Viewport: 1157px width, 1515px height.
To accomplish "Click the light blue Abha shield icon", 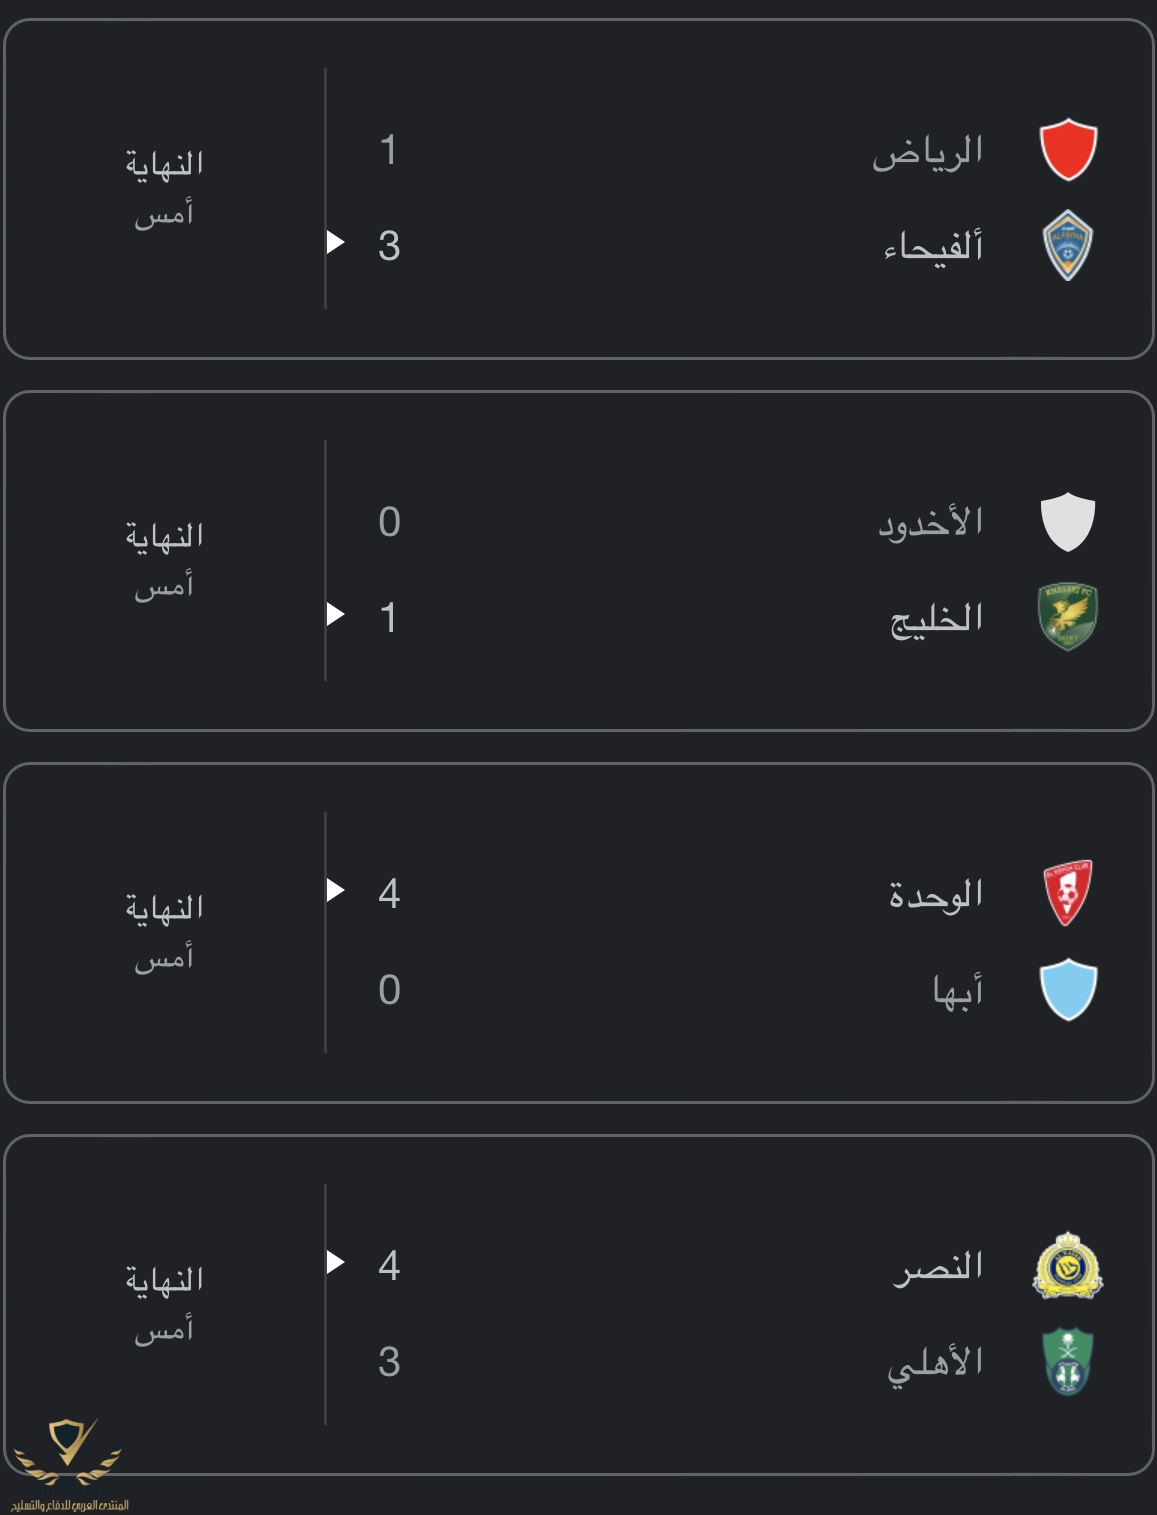I will coord(1068,989).
